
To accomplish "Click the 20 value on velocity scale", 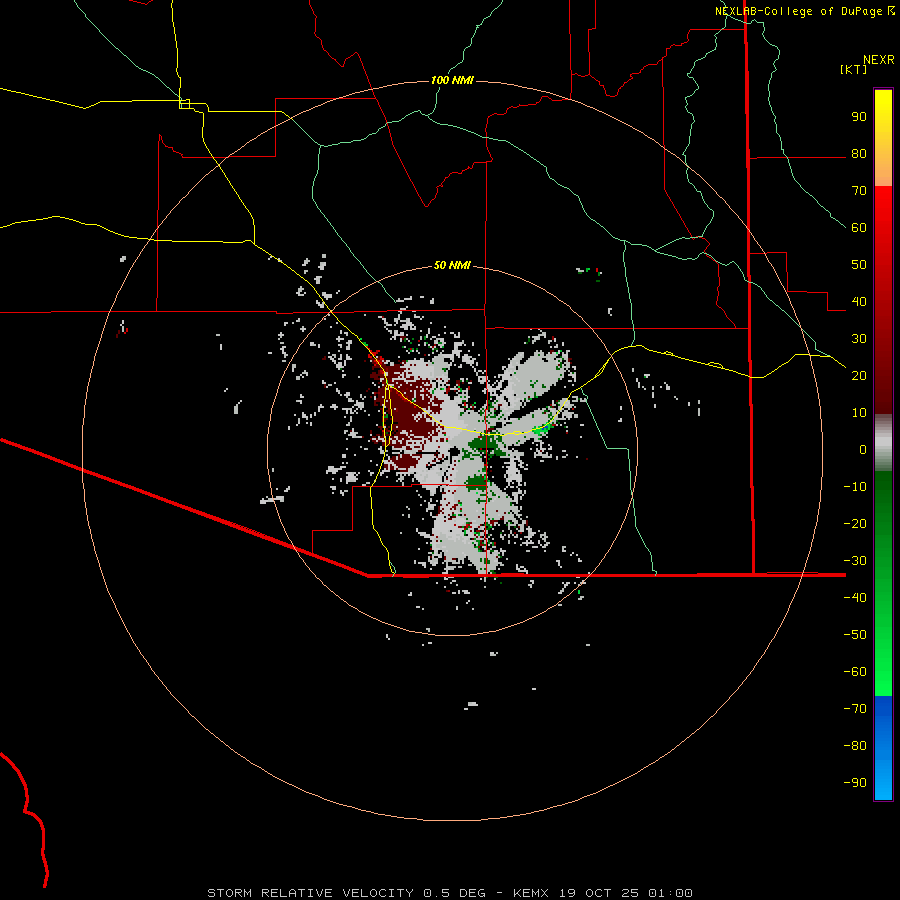I will click(x=859, y=376).
